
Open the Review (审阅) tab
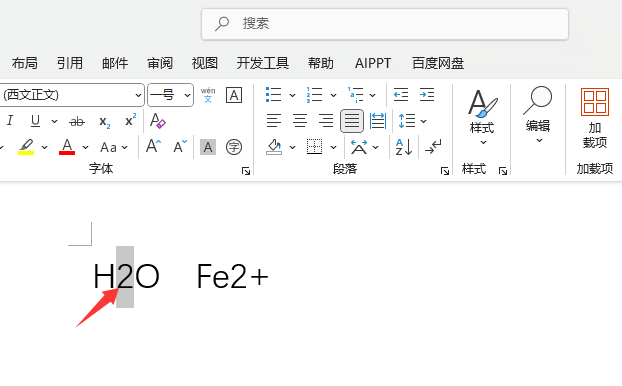tap(160, 63)
